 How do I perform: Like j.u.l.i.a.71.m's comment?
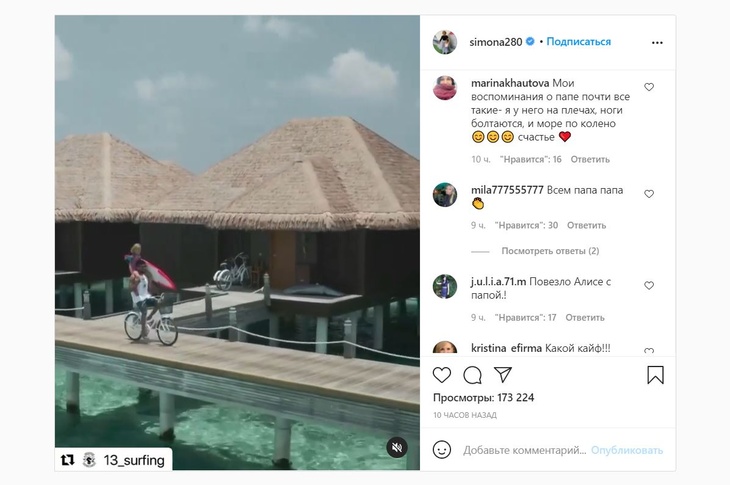[x=649, y=285]
